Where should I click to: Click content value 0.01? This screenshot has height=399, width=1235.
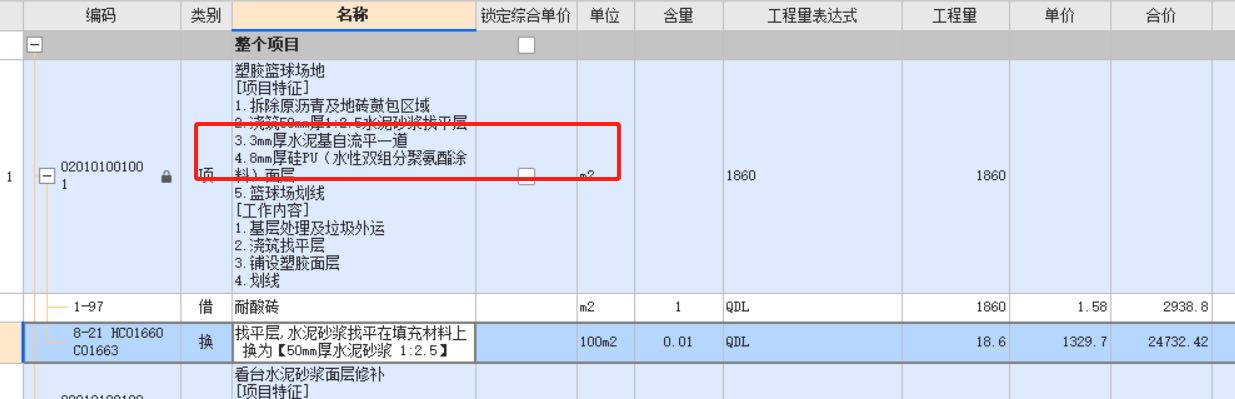678,342
